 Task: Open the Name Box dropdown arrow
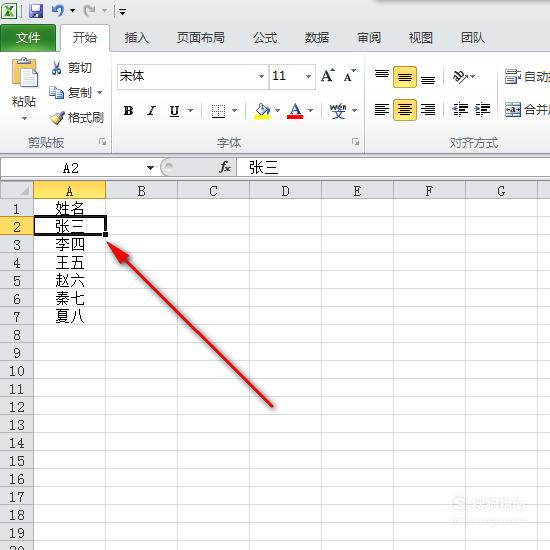[150, 167]
